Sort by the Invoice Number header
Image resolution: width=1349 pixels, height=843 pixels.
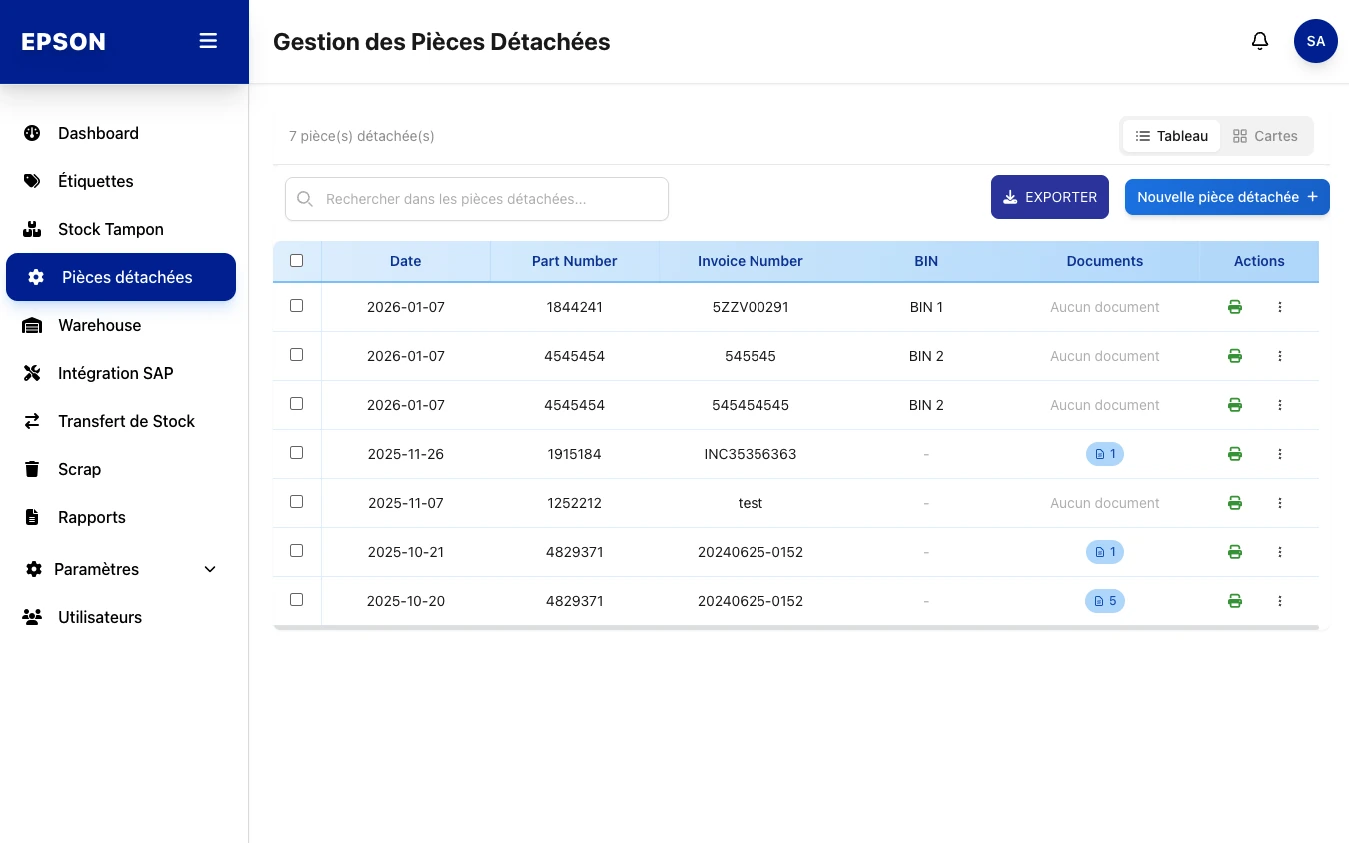click(x=750, y=261)
